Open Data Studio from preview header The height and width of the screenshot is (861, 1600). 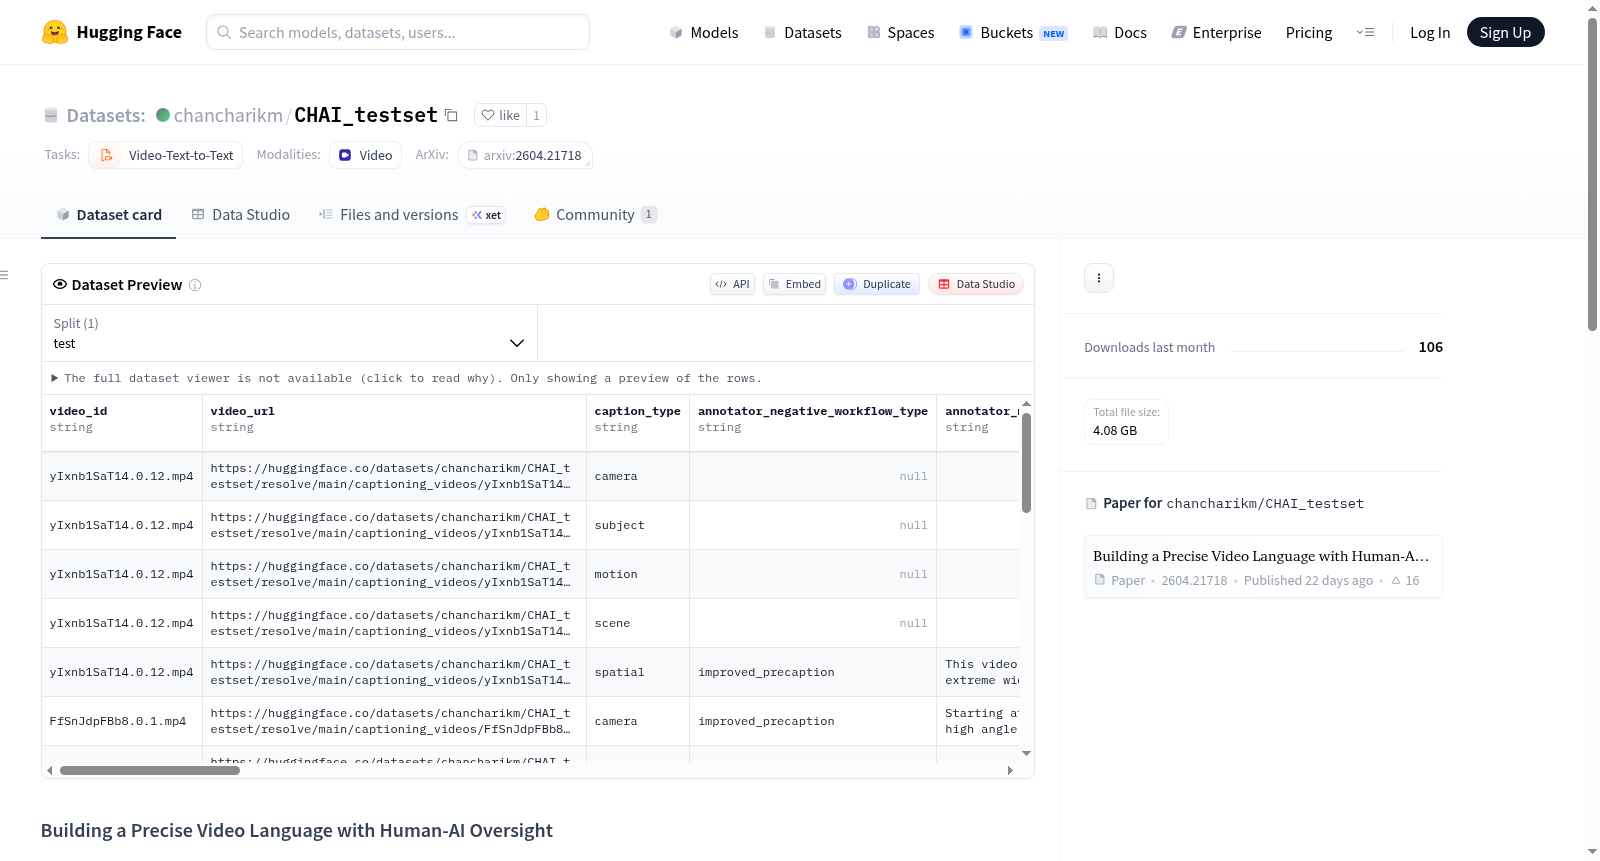(976, 284)
